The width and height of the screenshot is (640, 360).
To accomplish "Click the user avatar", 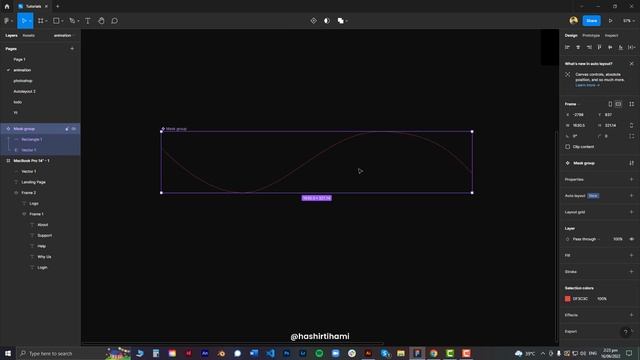I will click(x=573, y=20).
